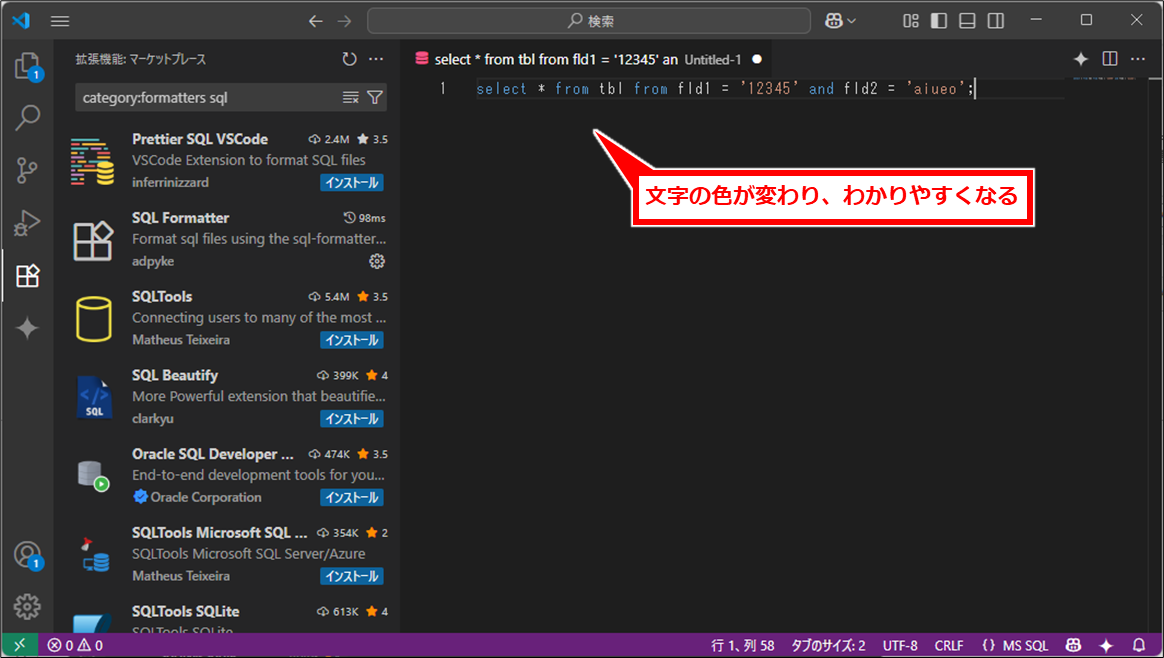Open the notifications bell
The width and height of the screenshot is (1164, 658).
coord(1139,645)
